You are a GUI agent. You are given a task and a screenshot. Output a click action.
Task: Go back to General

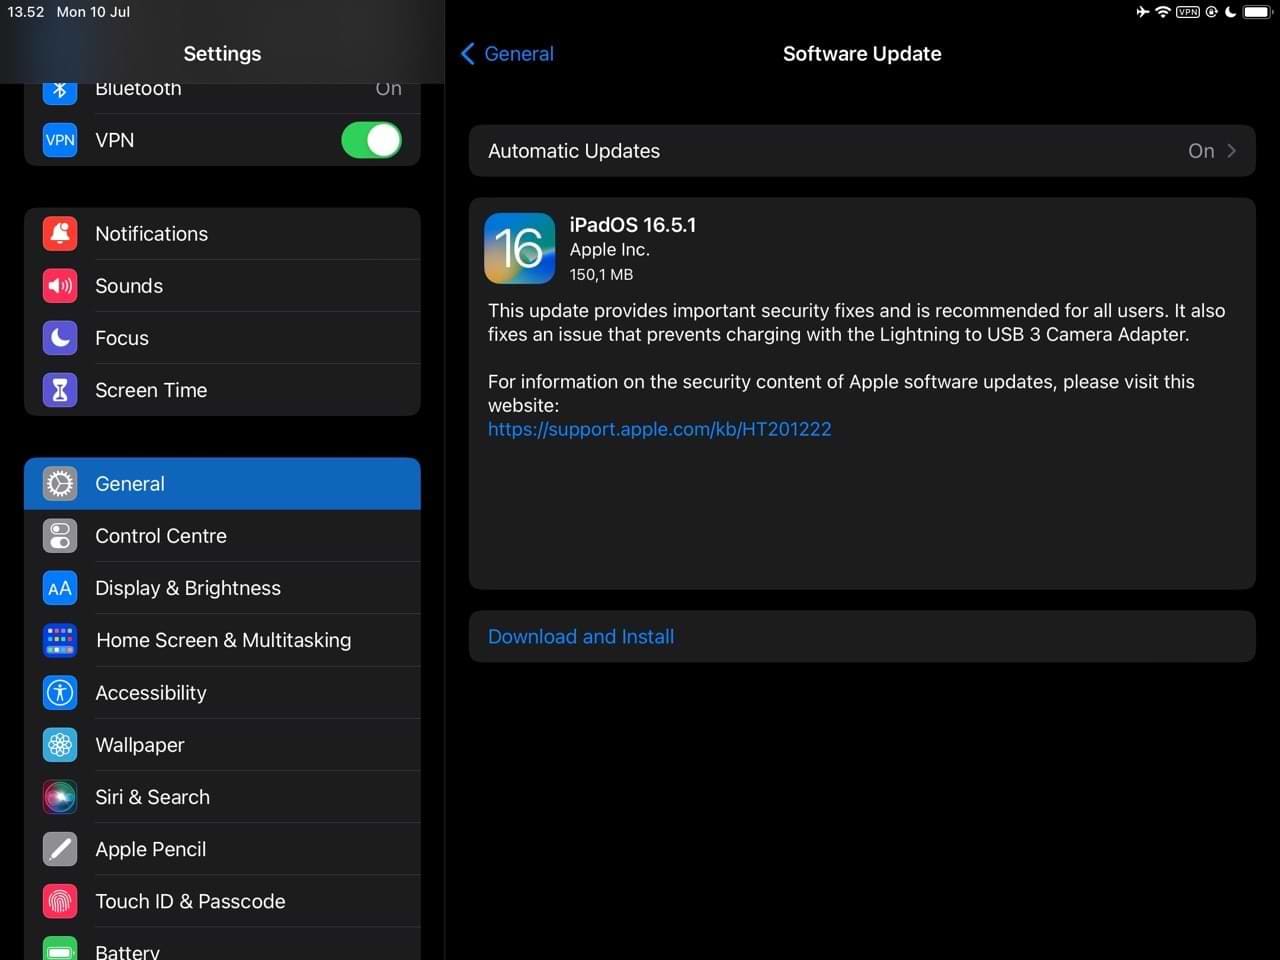[x=507, y=54]
